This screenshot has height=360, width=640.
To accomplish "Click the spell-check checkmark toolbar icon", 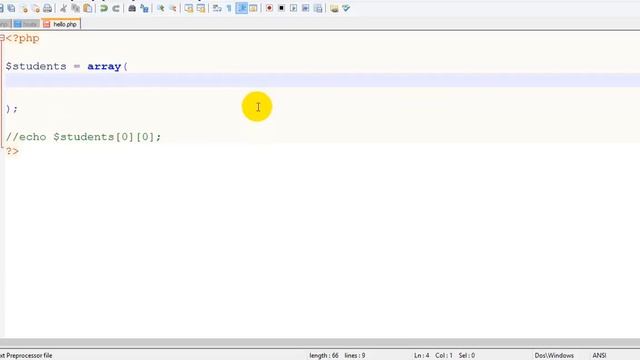I will 346,8.
